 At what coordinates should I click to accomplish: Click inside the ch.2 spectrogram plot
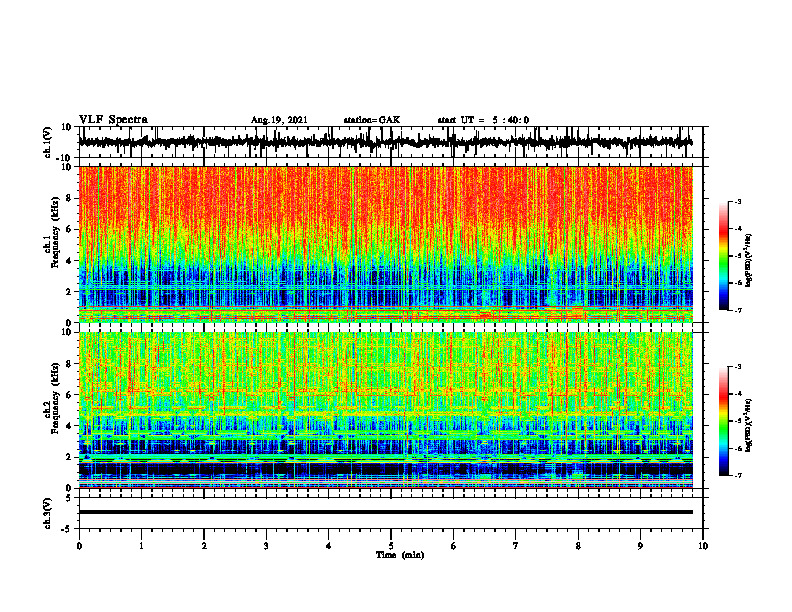pos(385,410)
